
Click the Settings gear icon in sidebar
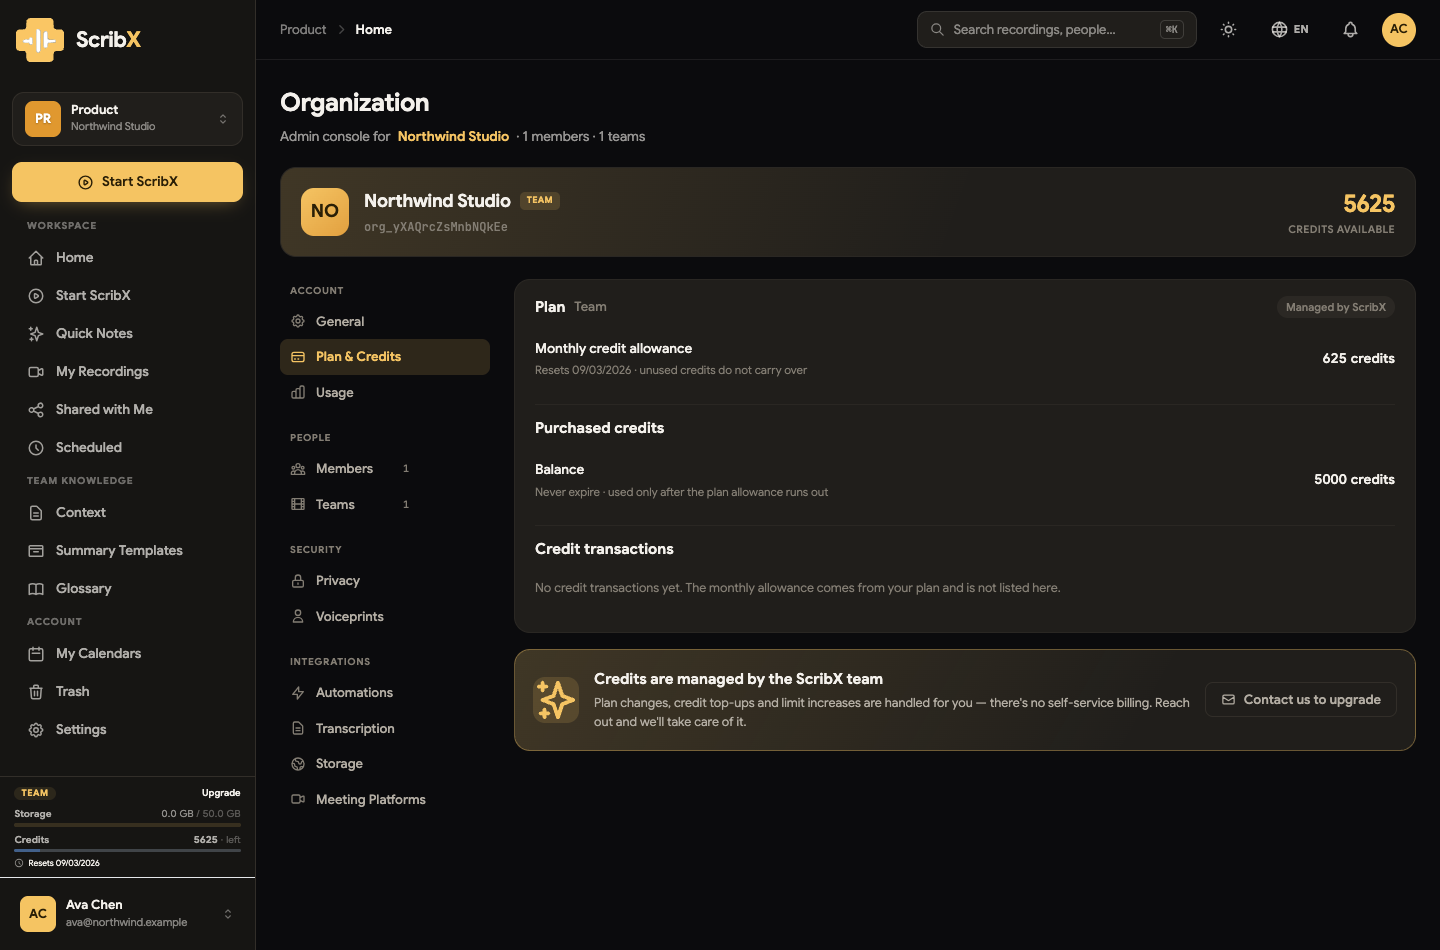36,730
